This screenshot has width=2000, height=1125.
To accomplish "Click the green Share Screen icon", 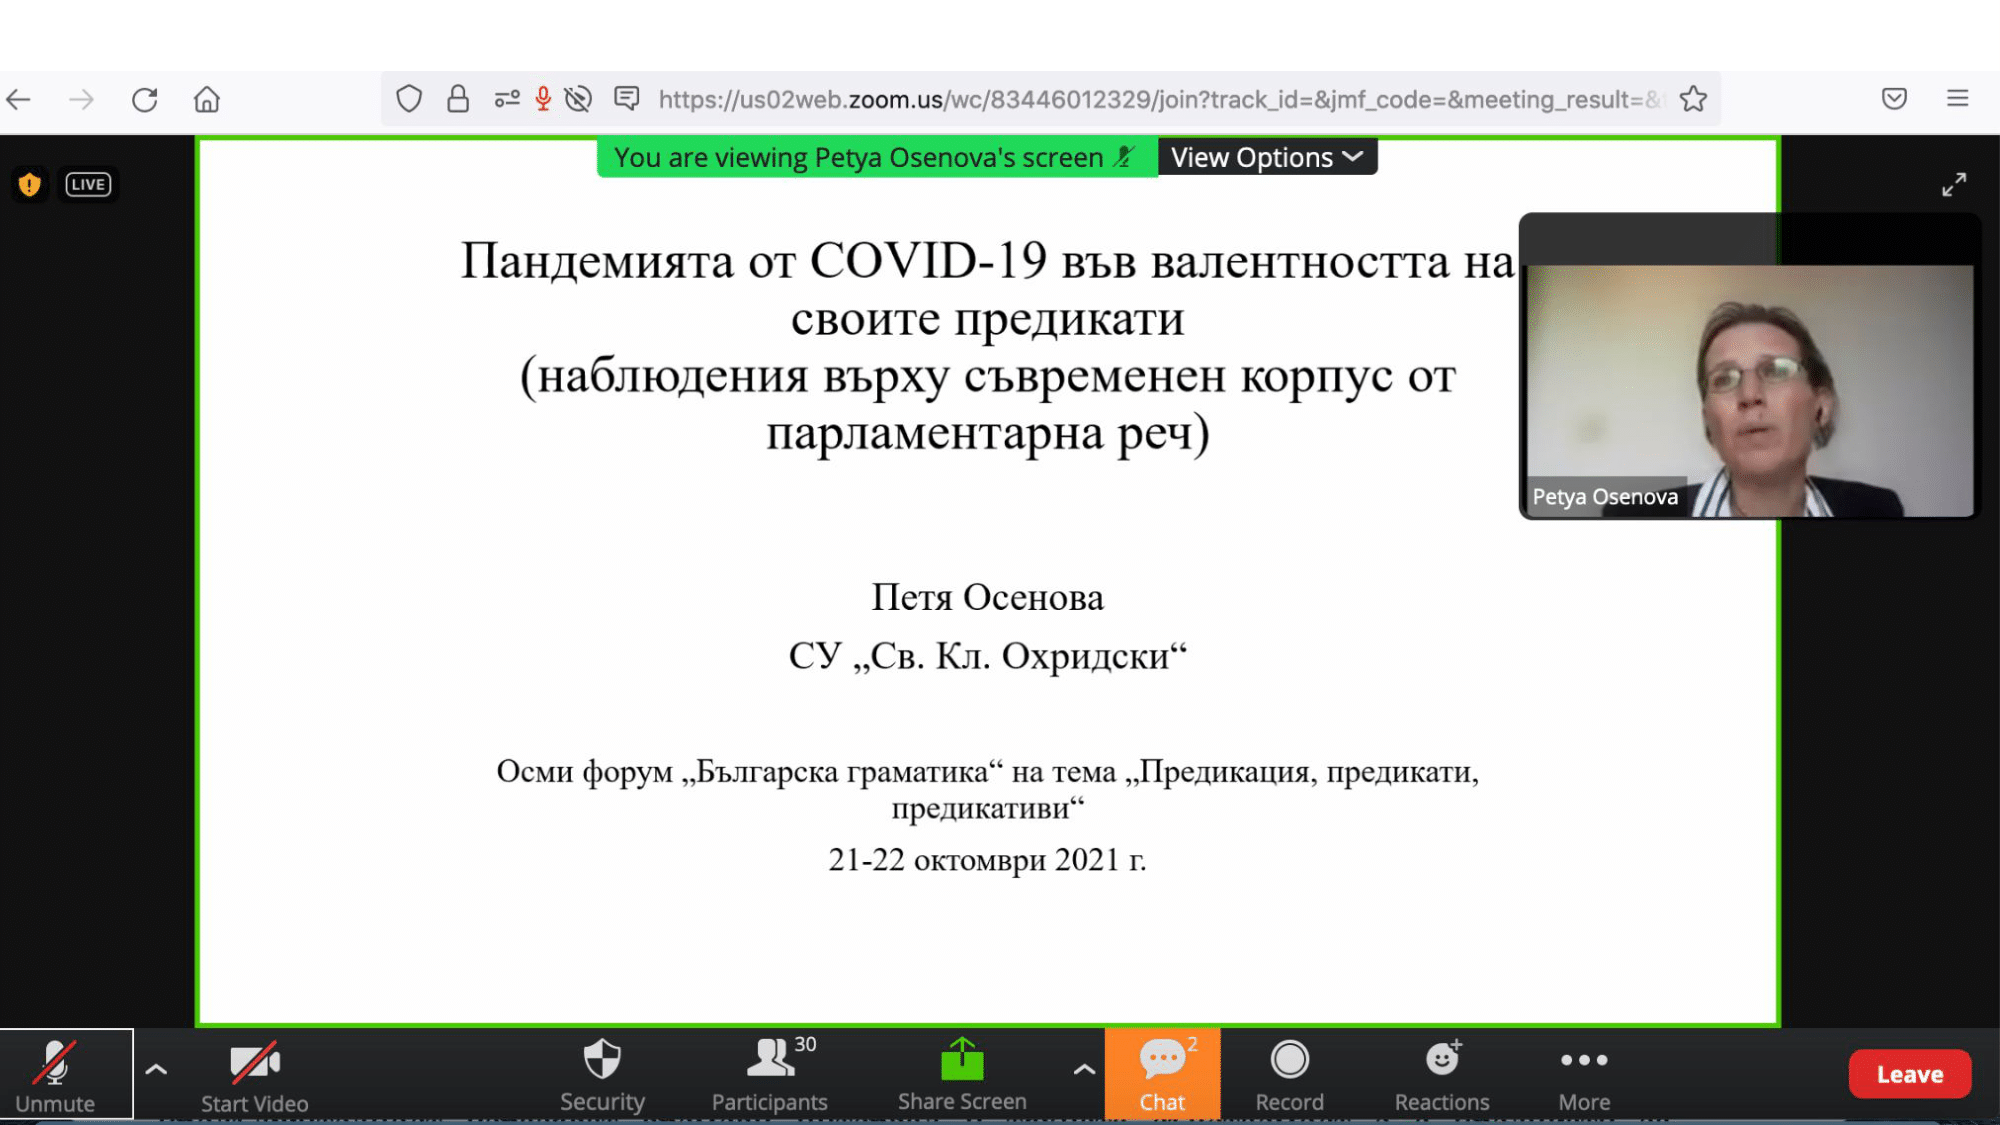I will (962, 1060).
